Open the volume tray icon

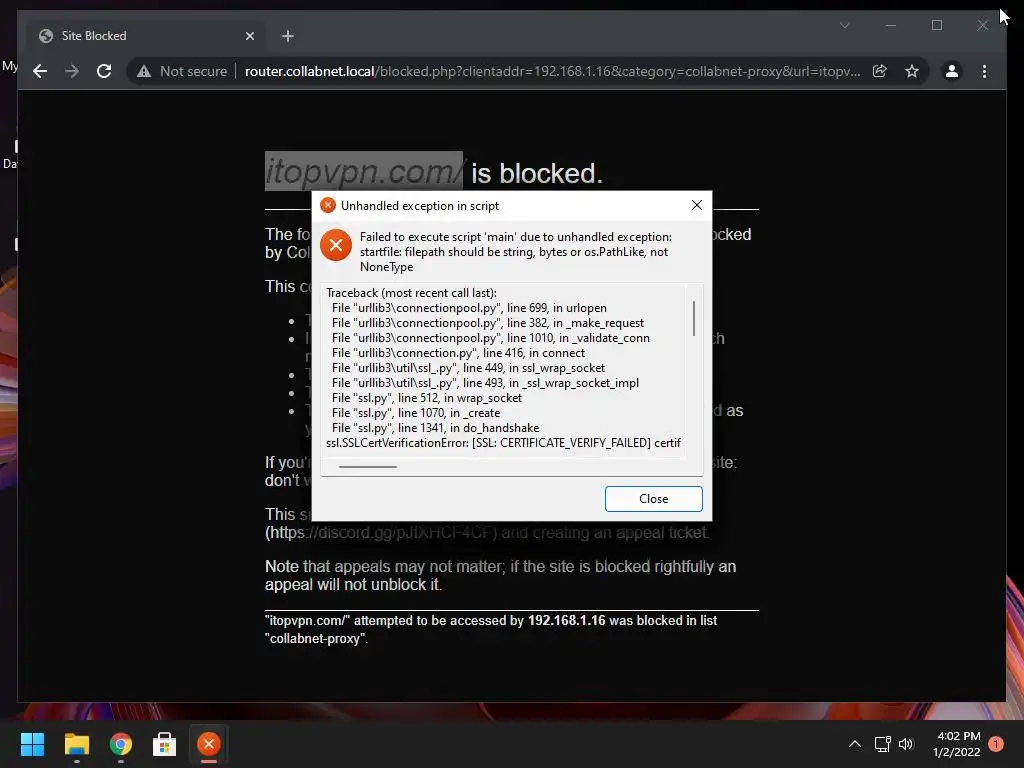[906, 744]
